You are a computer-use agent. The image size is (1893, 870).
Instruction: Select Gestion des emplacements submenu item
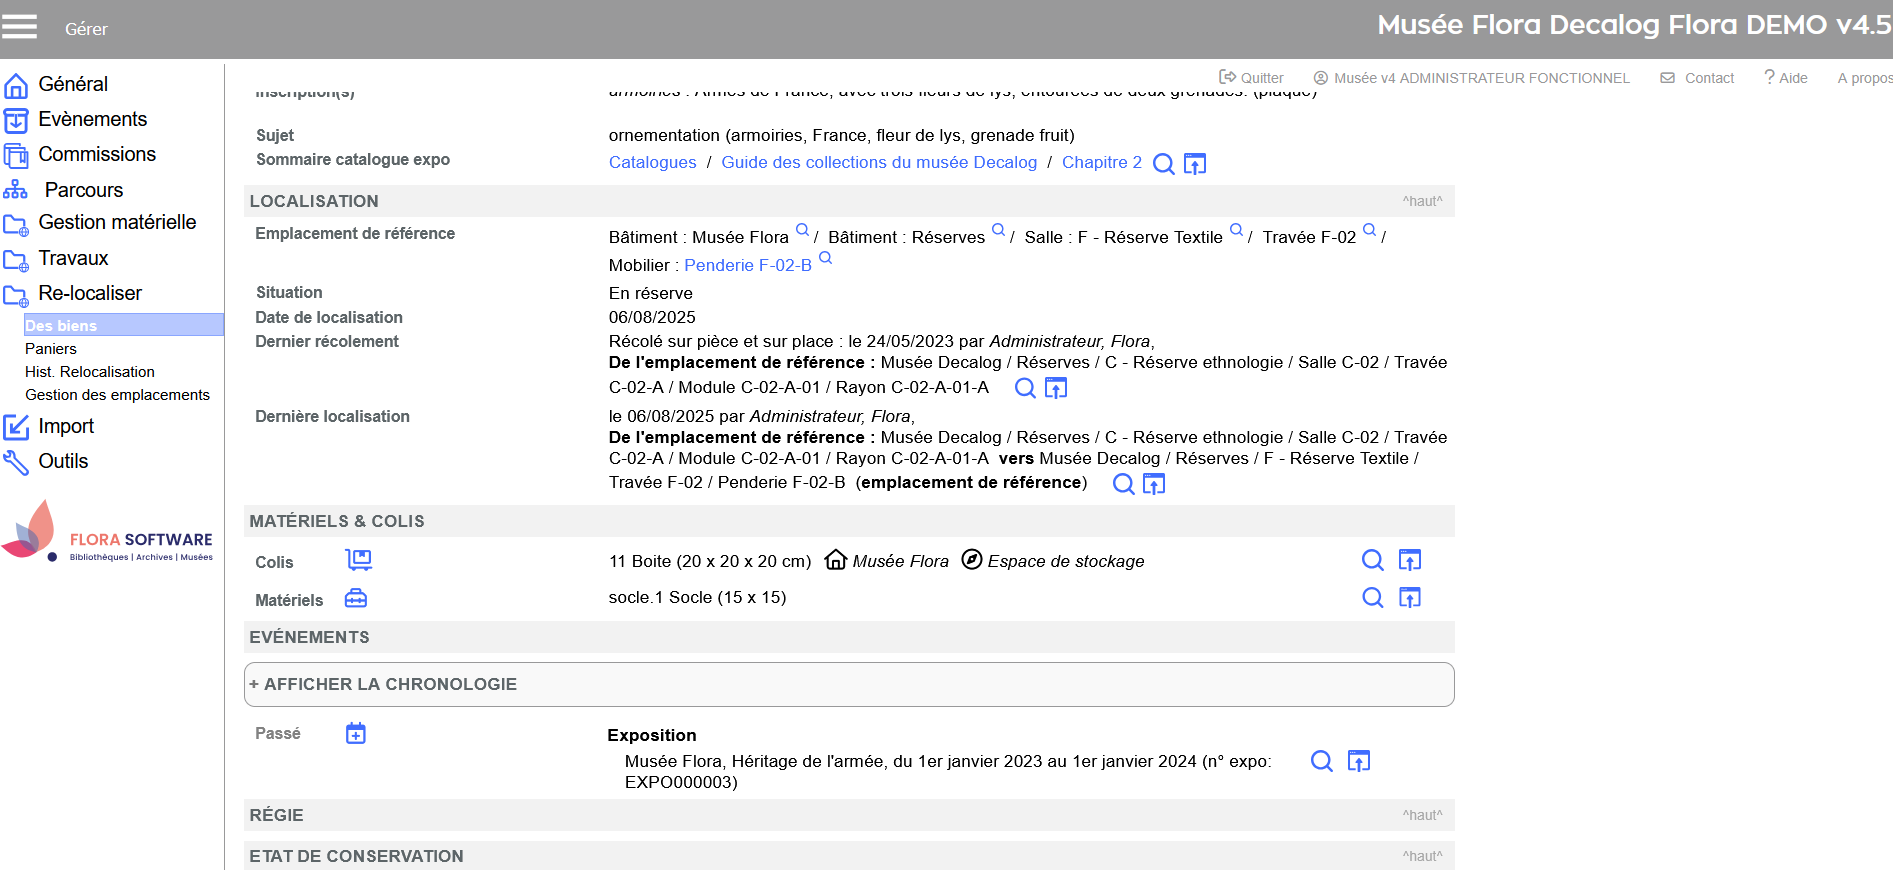coord(117,395)
